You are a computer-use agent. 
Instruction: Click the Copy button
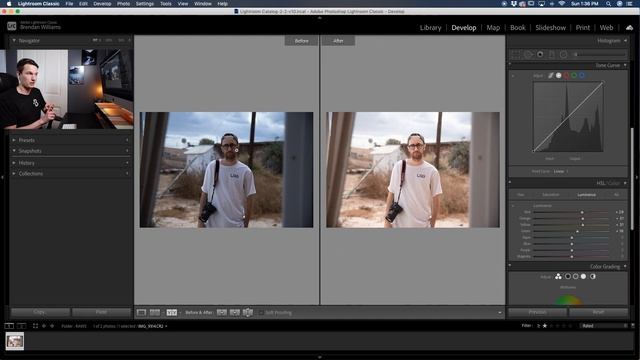(40, 312)
